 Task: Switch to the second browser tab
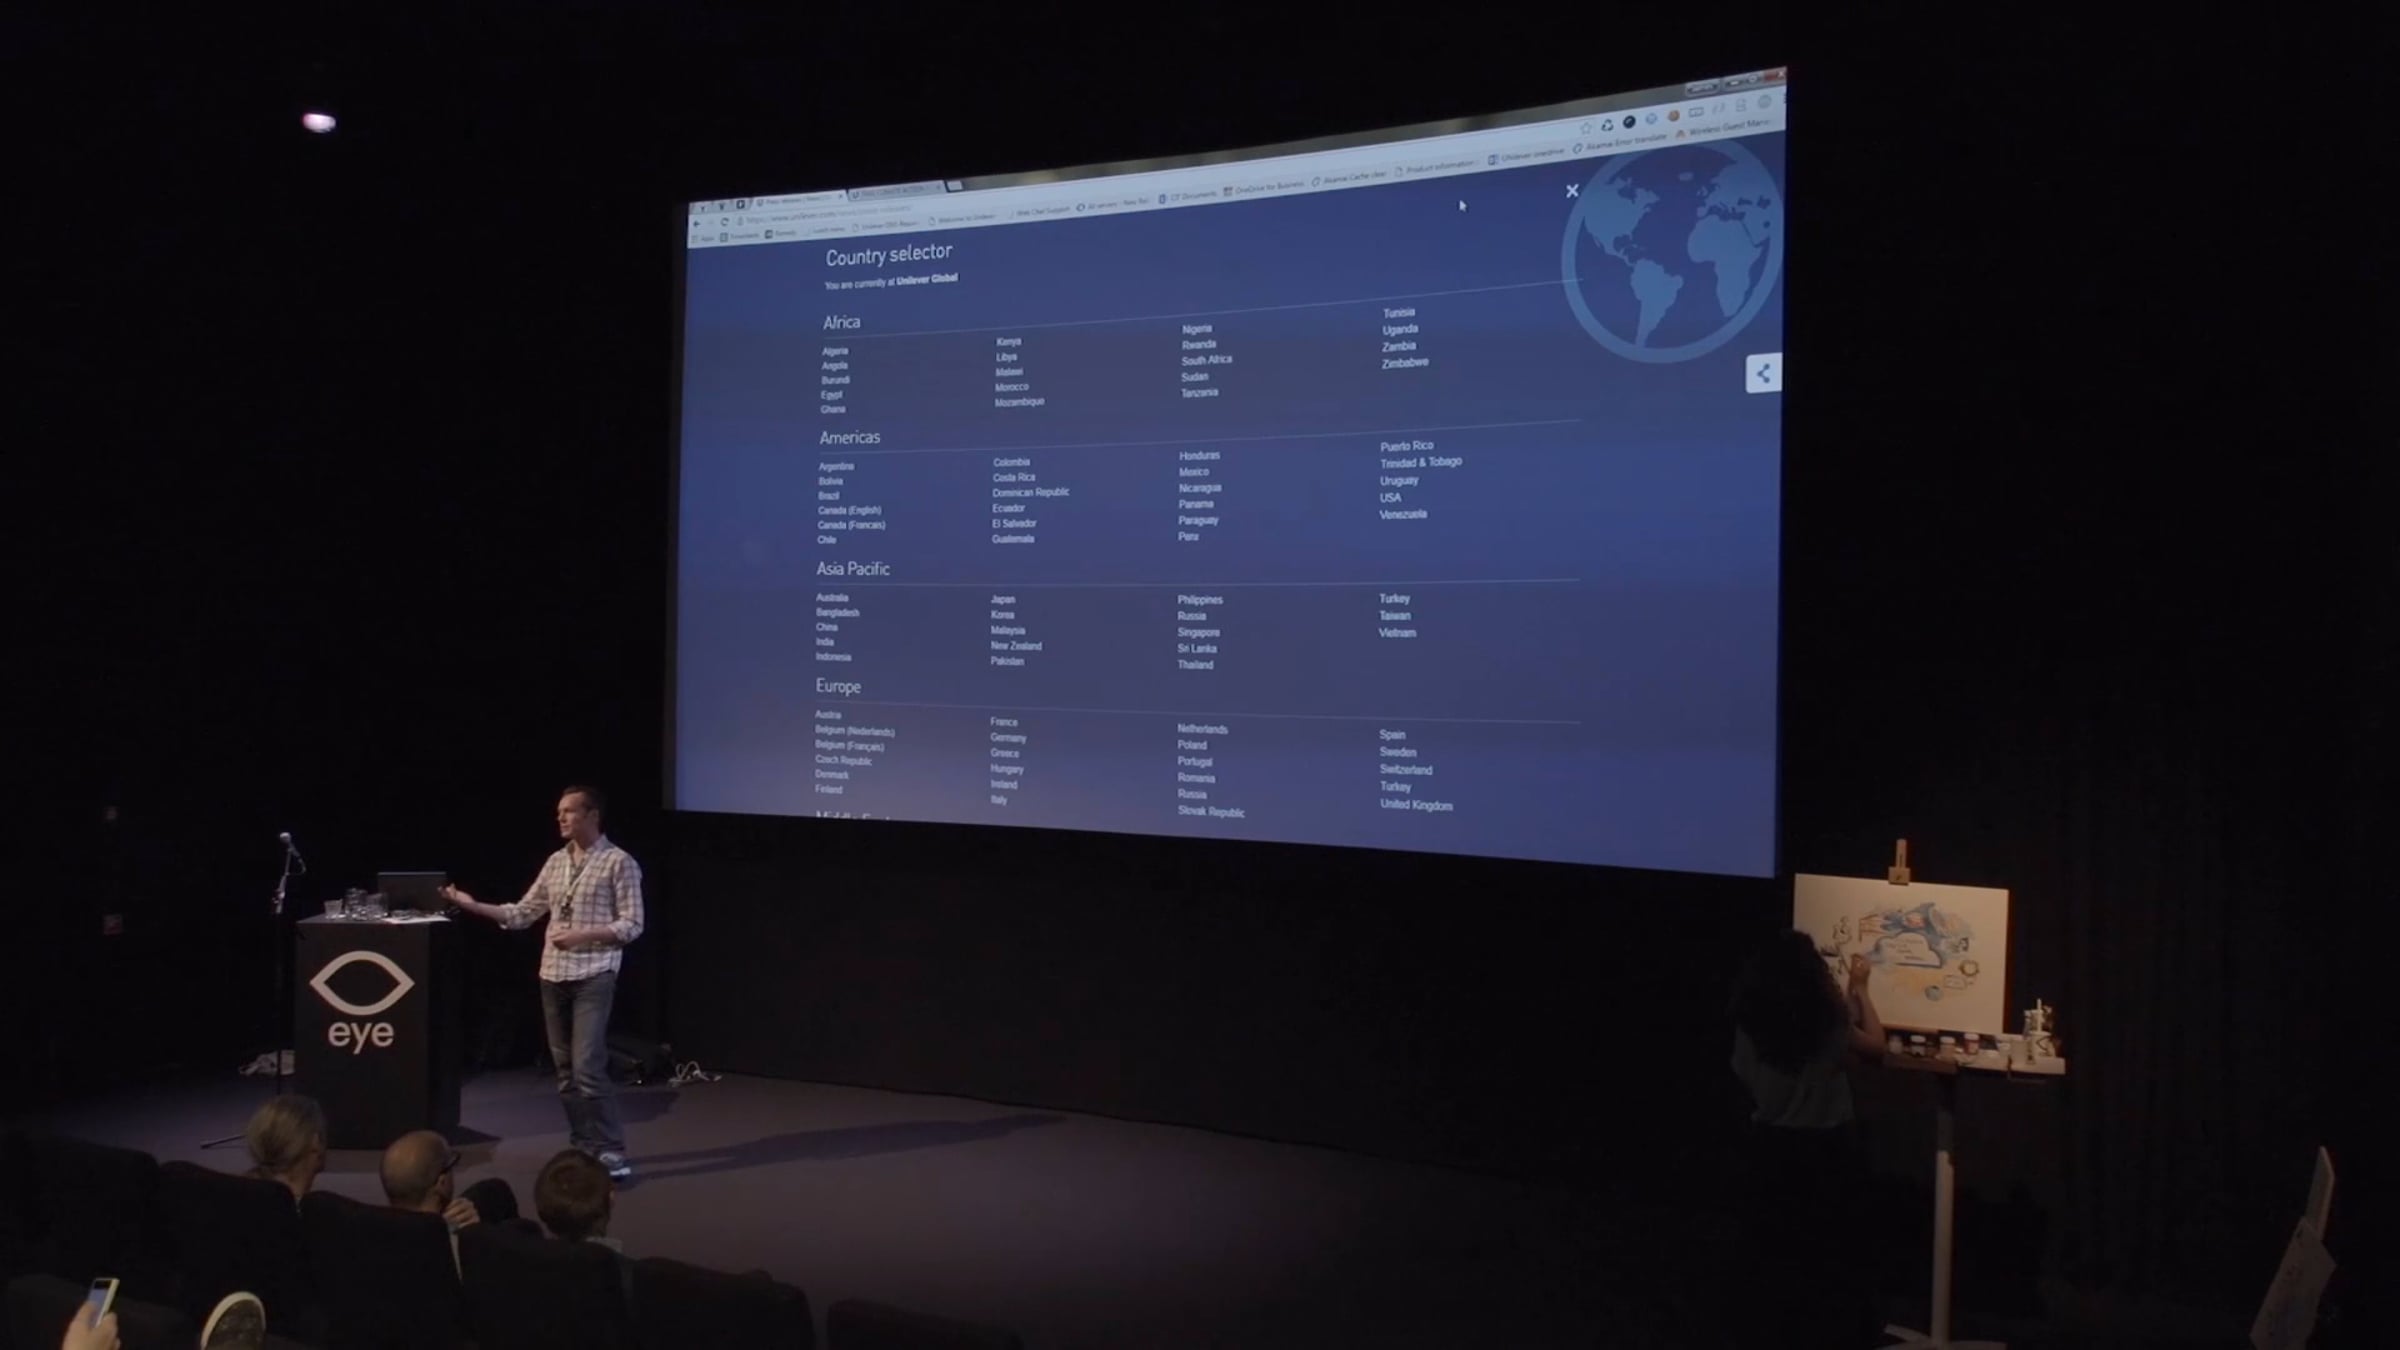(x=890, y=191)
